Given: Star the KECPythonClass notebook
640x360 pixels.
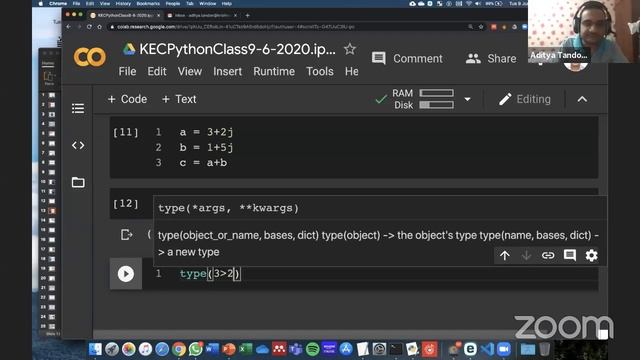Looking at the screenshot, I should click(x=350, y=49).
